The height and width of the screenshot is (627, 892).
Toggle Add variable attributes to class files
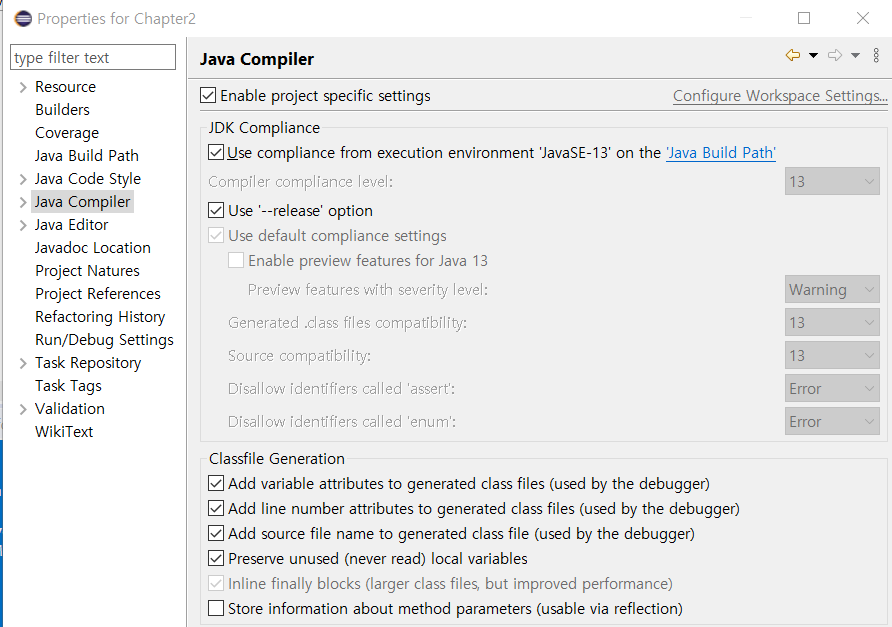tap(216, 484)
